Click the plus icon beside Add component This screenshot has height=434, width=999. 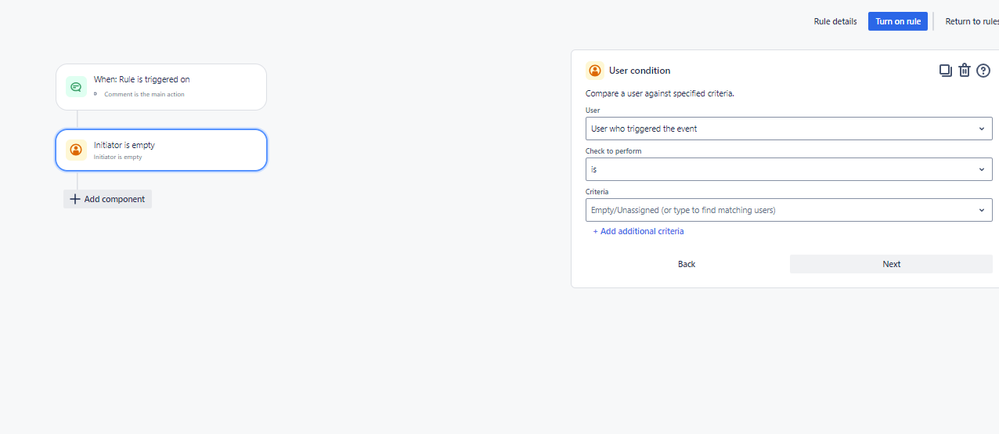[x=75, y=199]
